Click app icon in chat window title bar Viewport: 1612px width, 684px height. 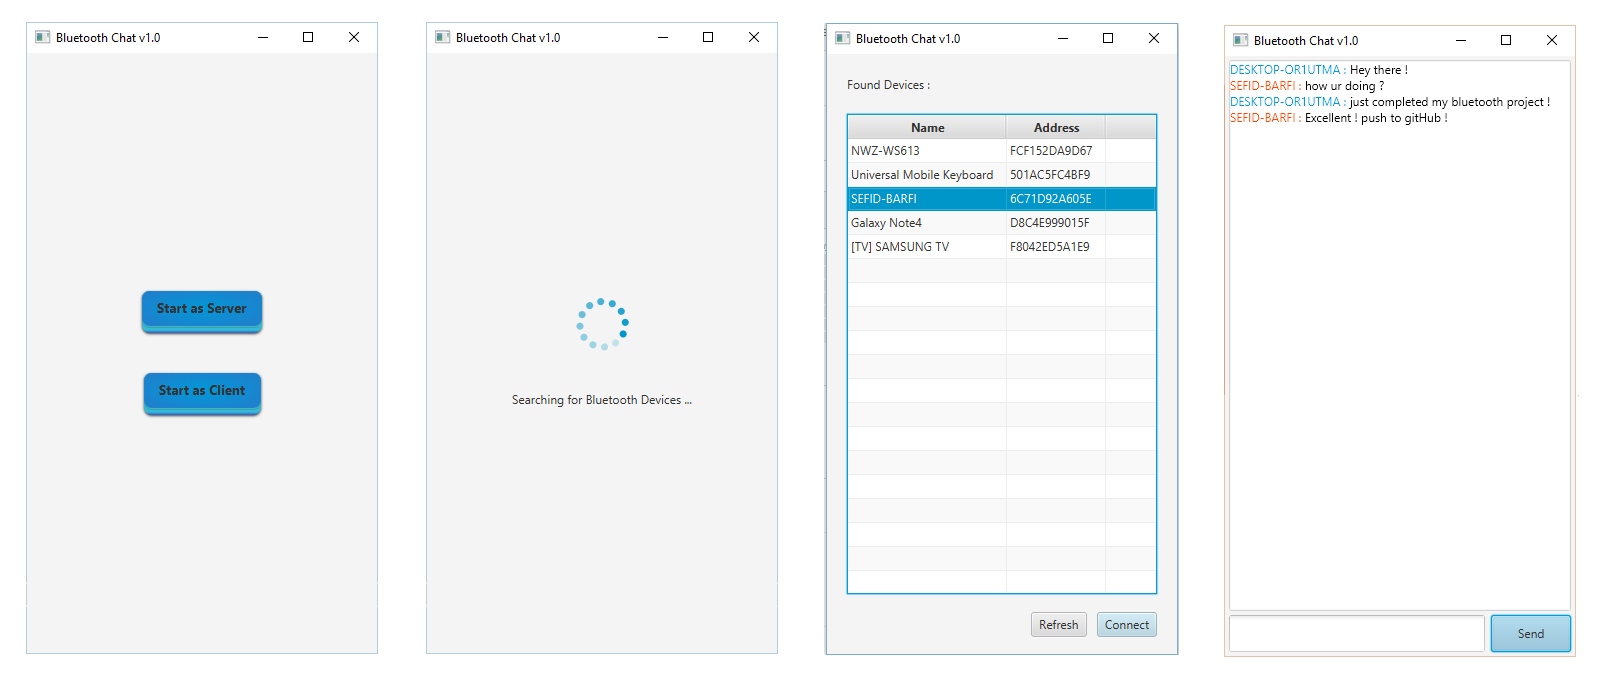[x=1240, y=40]
